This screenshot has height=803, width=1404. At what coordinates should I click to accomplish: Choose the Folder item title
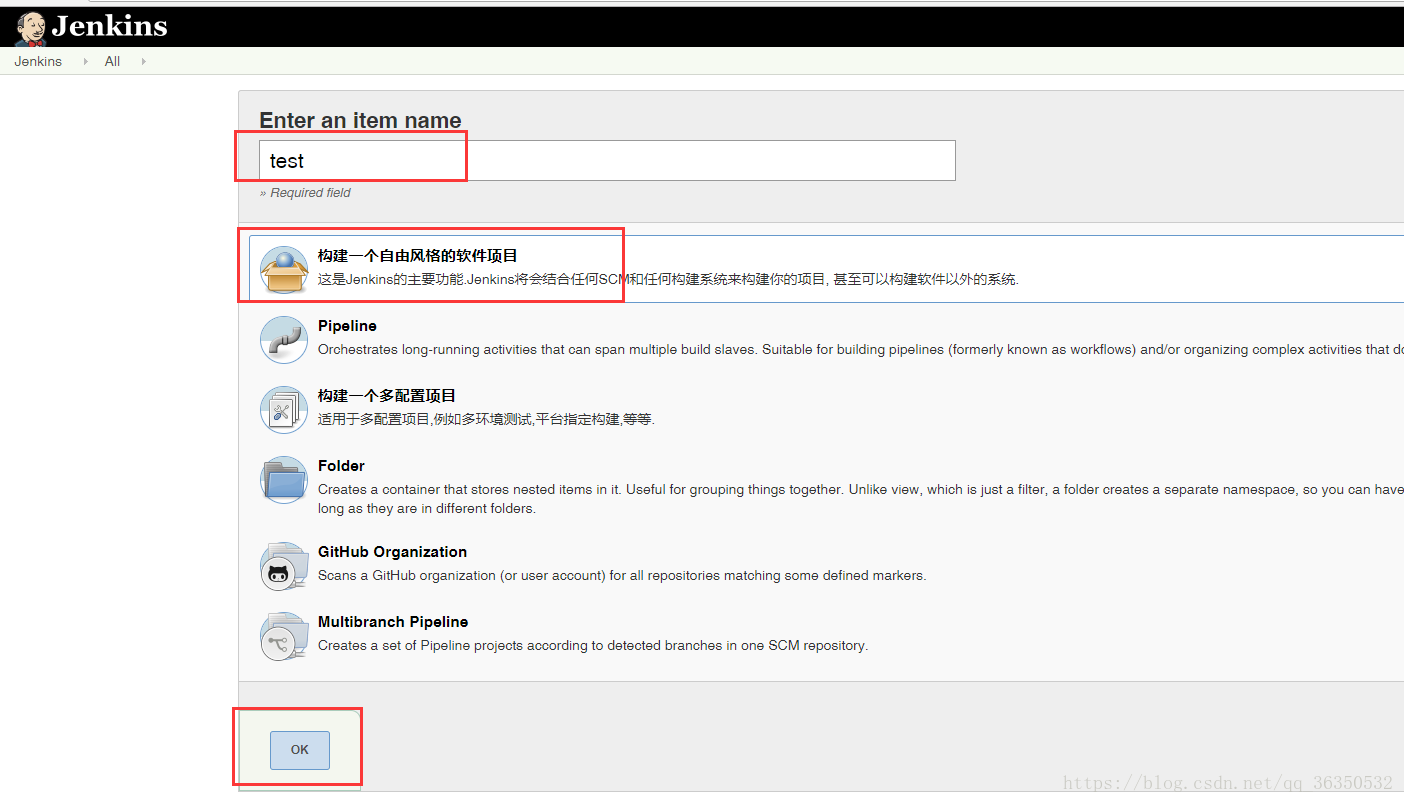pyautogui.click(x=341, y=466)
